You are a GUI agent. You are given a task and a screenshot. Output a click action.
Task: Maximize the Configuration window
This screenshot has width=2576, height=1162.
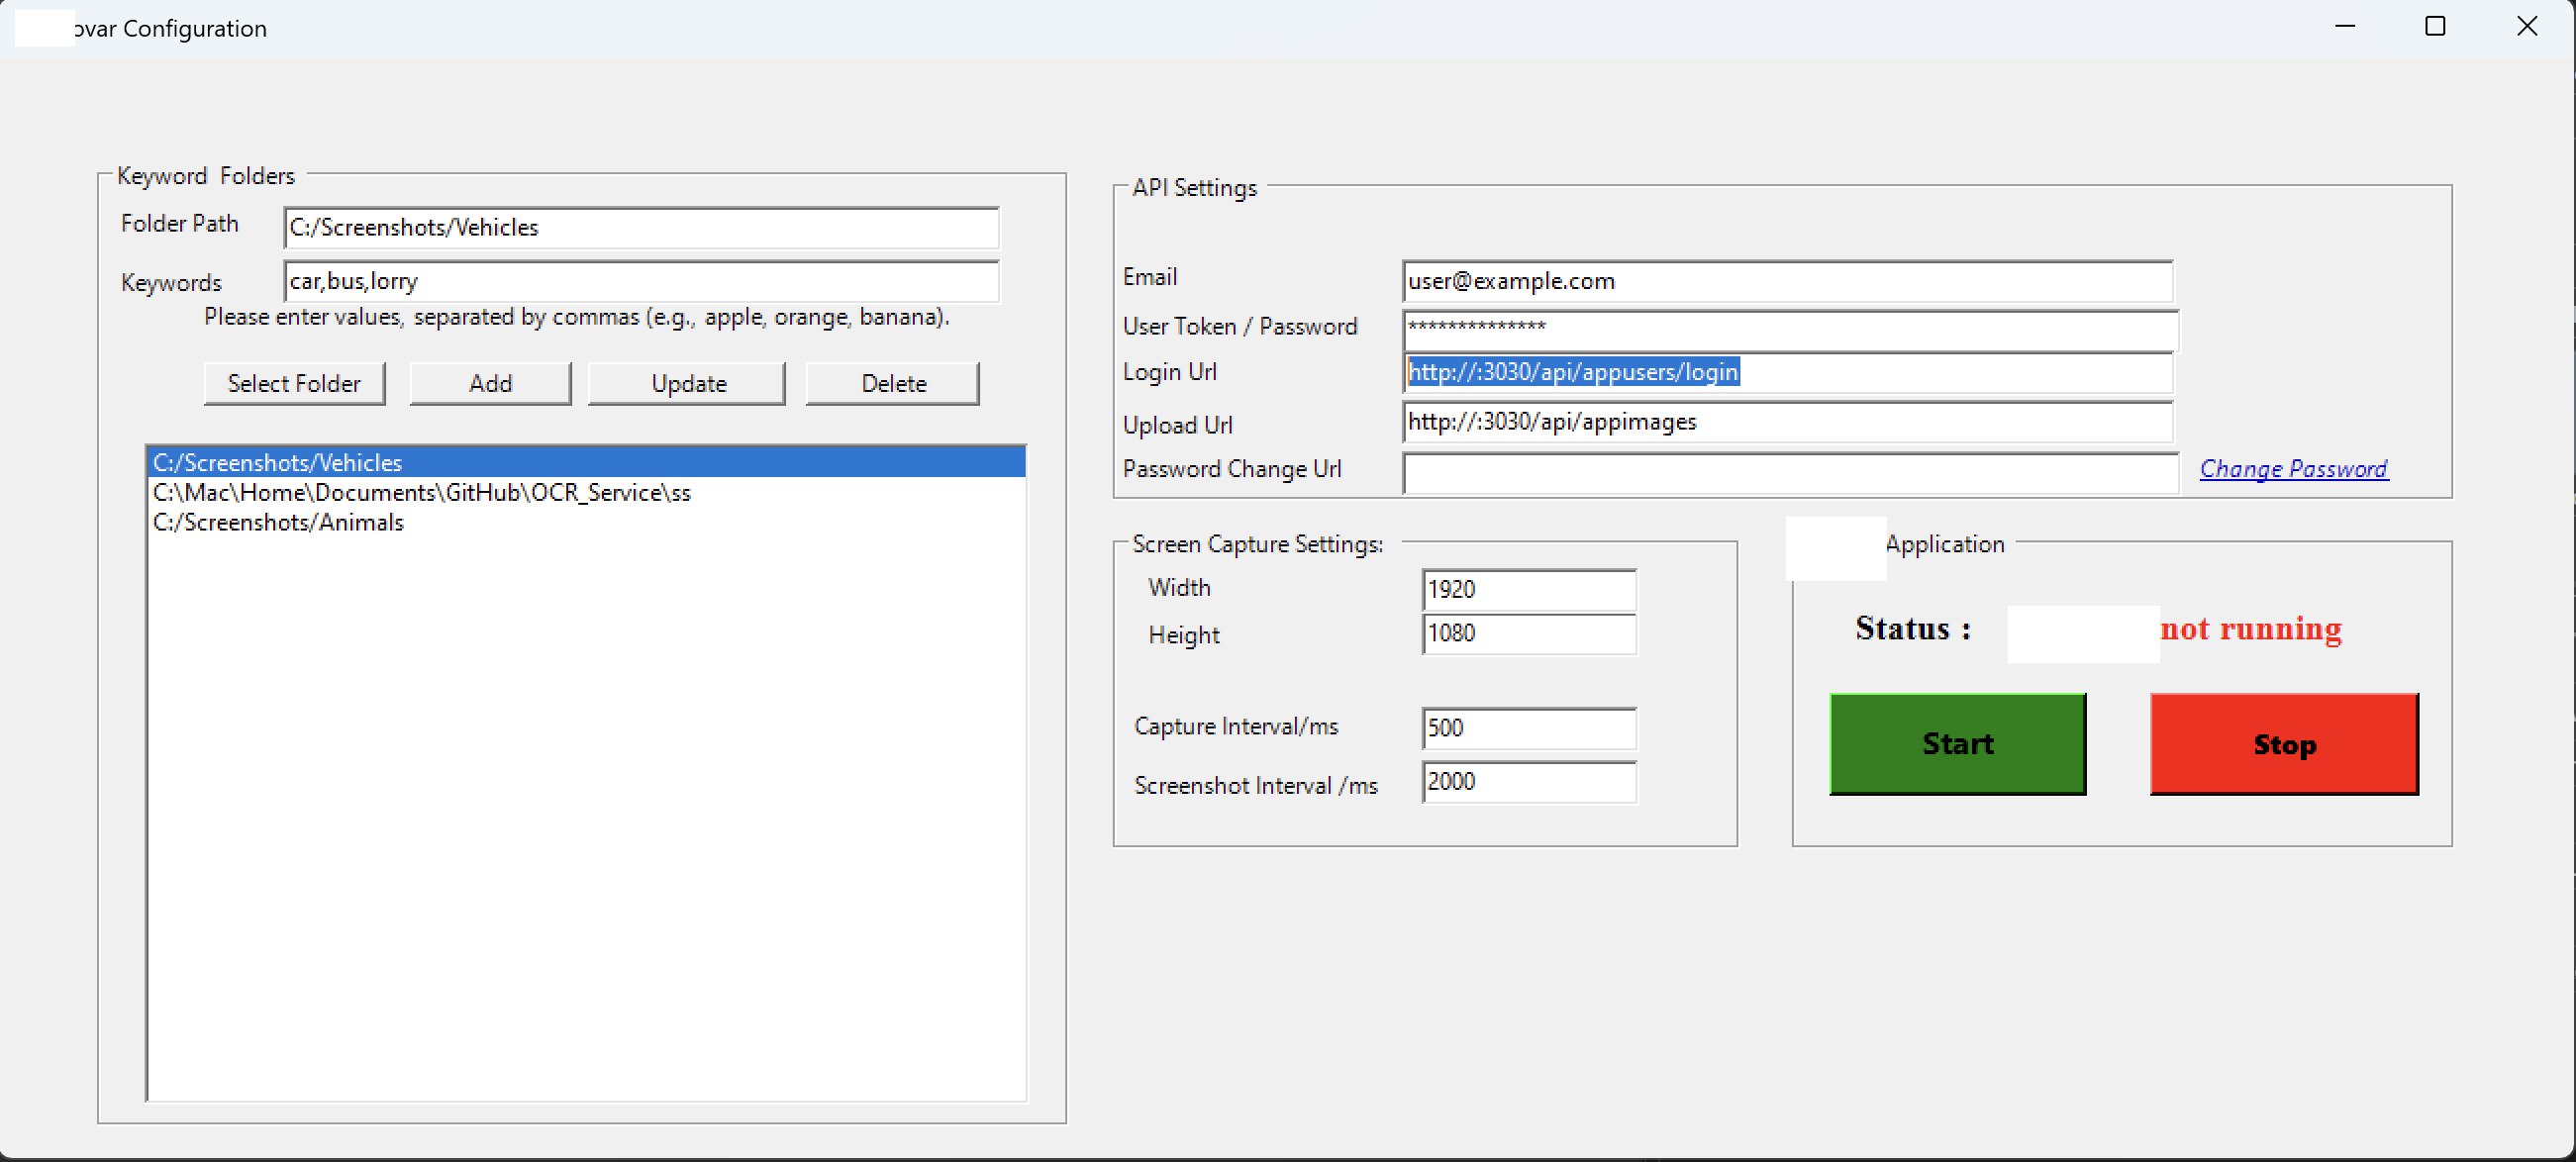(2435, 27)
